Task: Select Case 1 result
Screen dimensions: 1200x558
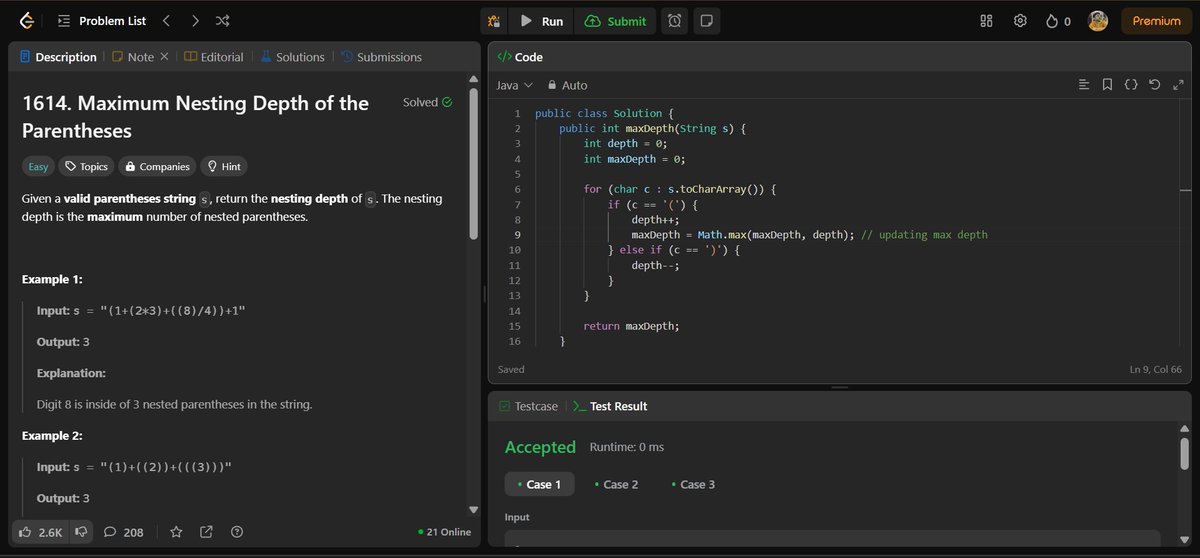Action: click(539, 484)
